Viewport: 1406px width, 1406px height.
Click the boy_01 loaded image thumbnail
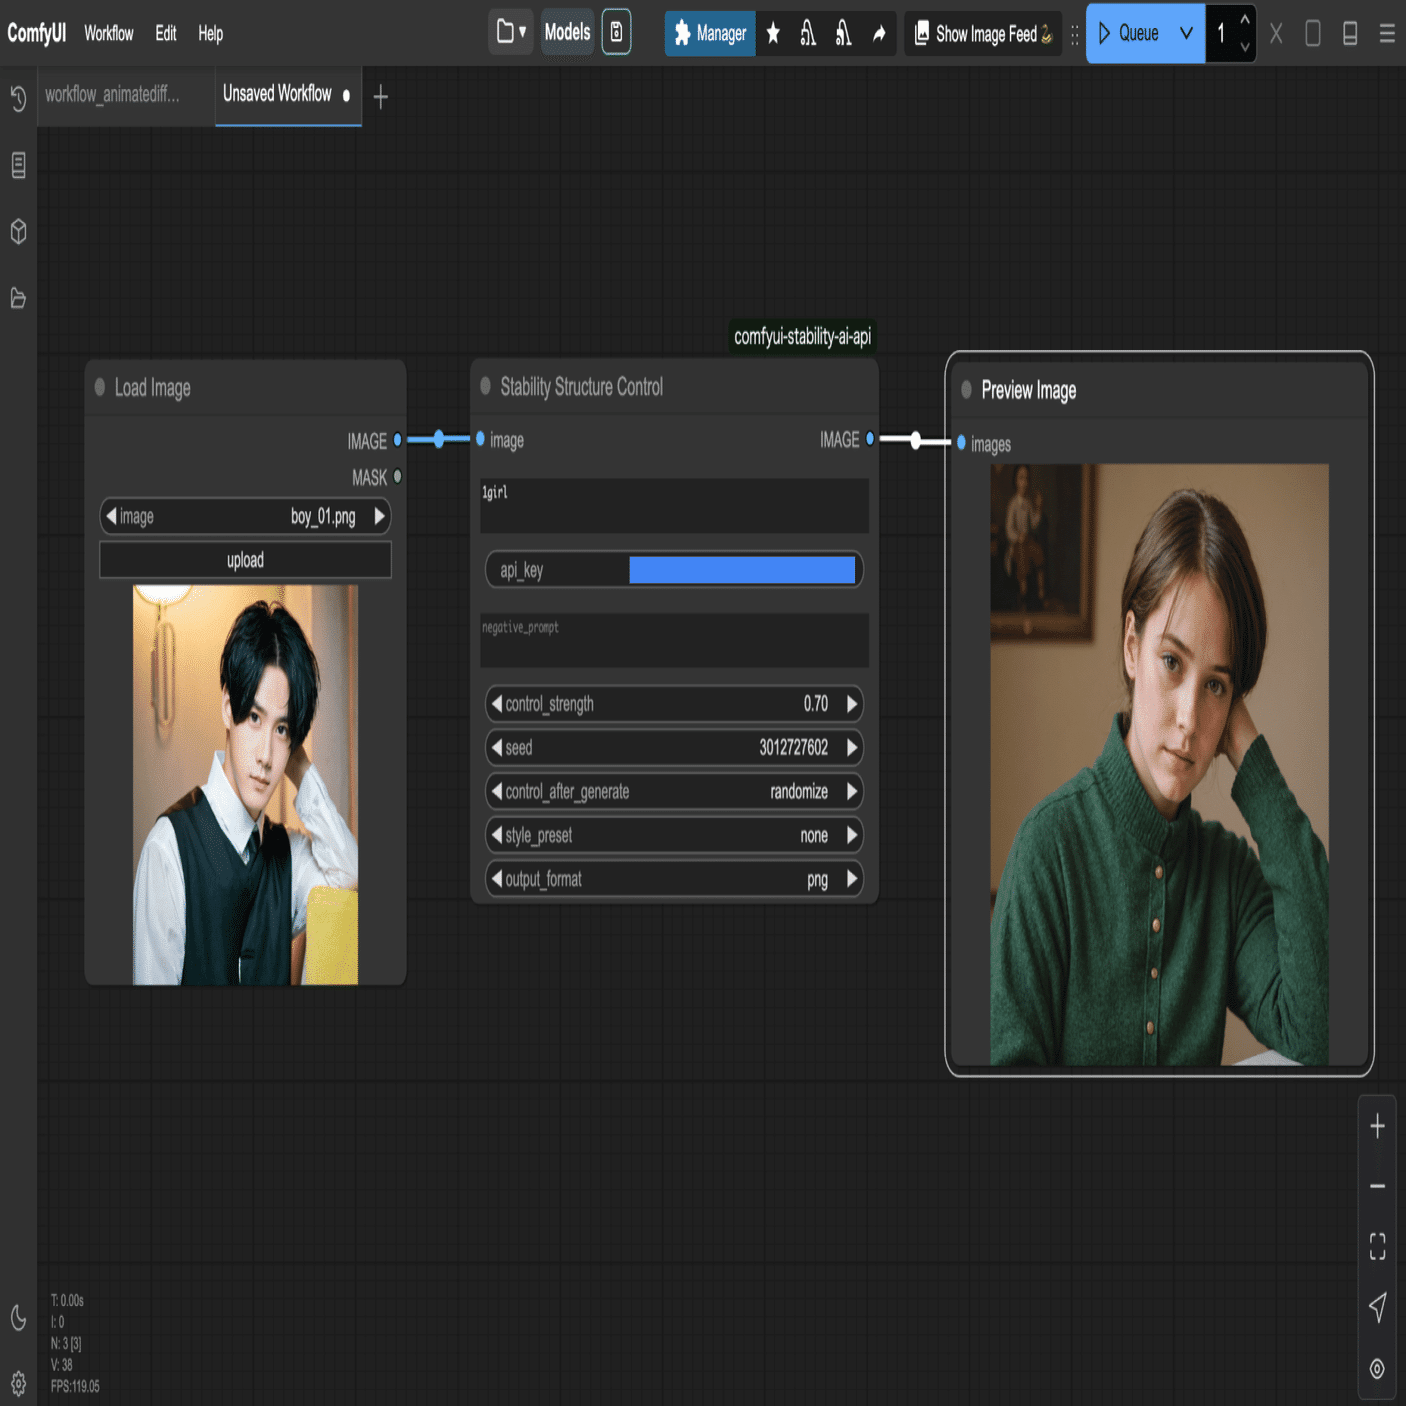pyautogui.click(x=245, y=785)
